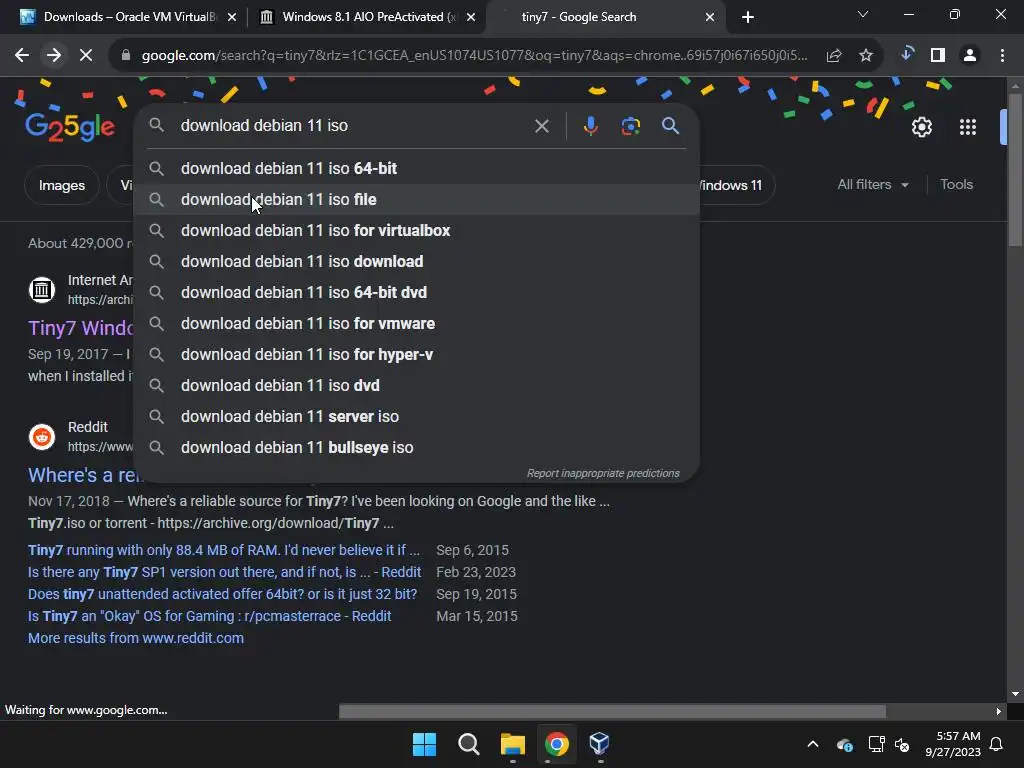Viewport: 1024px width, 768px height.
Task: Open 'Tiny7 running with only 88.4 MB' link
Action: pyautogui.click(x=223, y=550)
